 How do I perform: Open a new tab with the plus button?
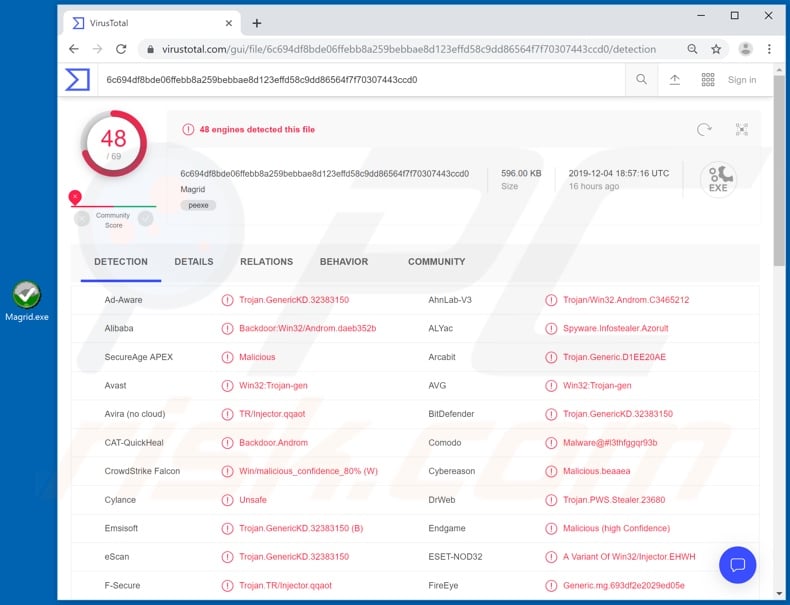click(256, 23)
